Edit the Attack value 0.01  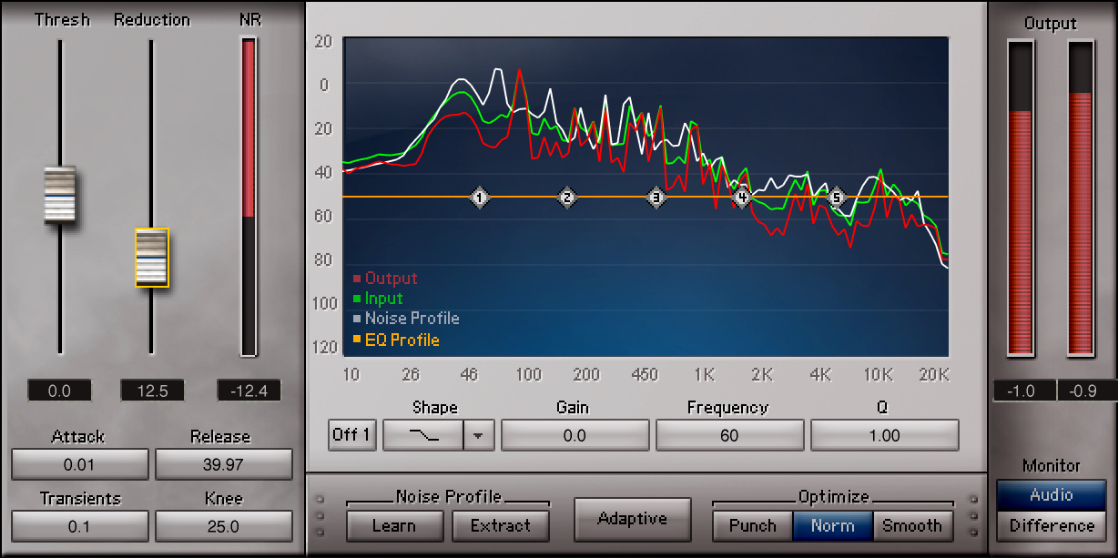(80, 465)
